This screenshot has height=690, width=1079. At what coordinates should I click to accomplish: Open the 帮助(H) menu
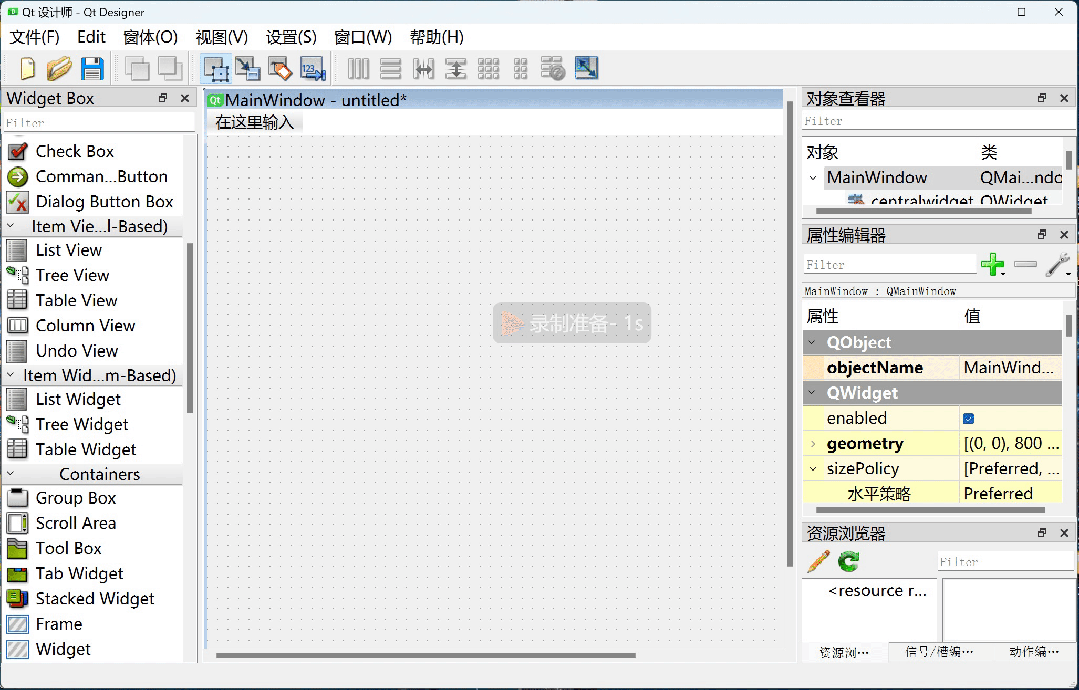436,37
